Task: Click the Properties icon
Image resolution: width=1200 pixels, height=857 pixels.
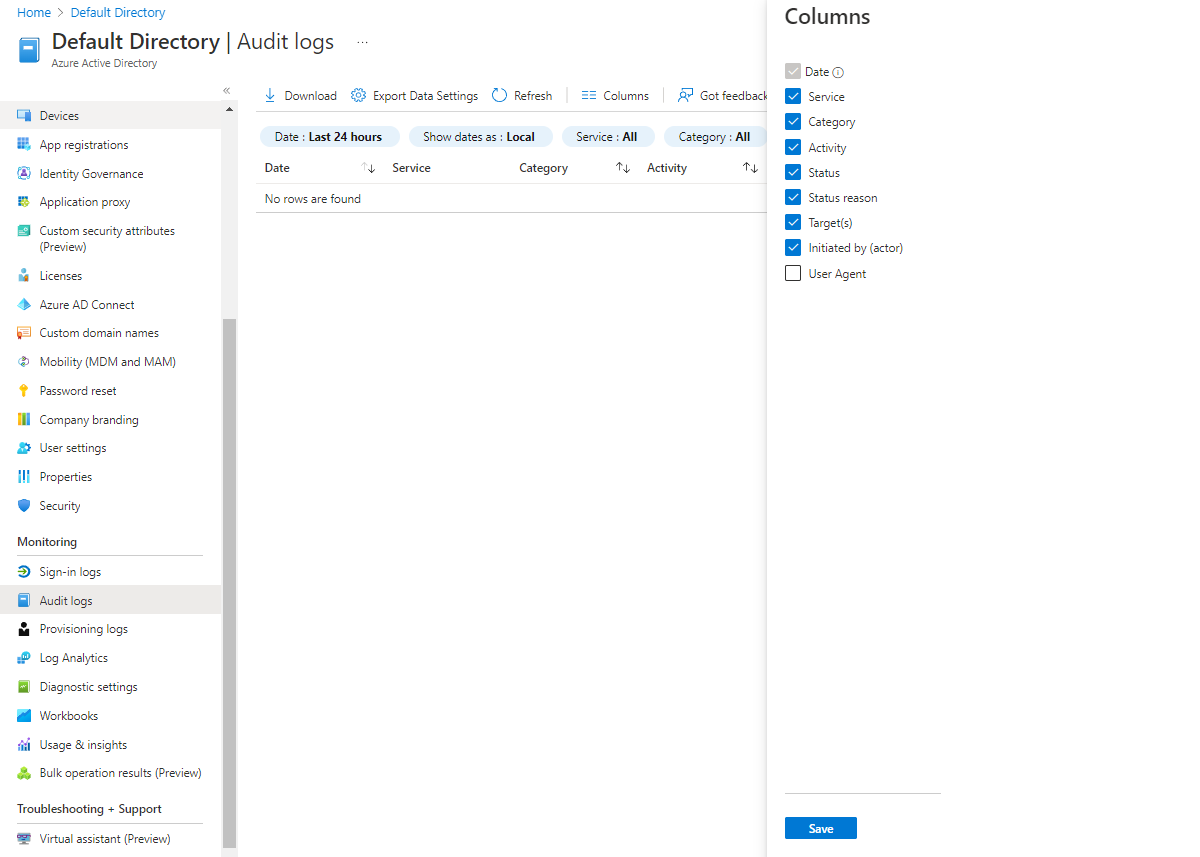Action: [24, 477]
